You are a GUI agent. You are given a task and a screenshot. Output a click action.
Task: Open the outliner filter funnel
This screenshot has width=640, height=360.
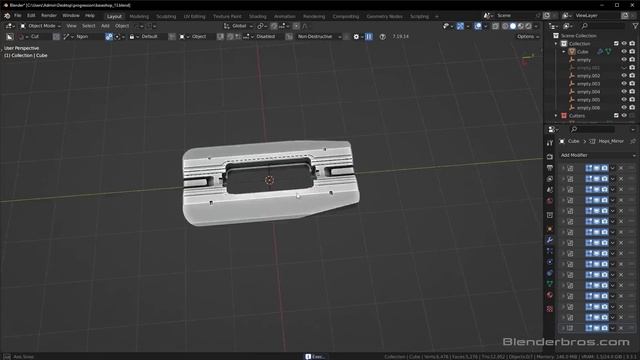635,26
